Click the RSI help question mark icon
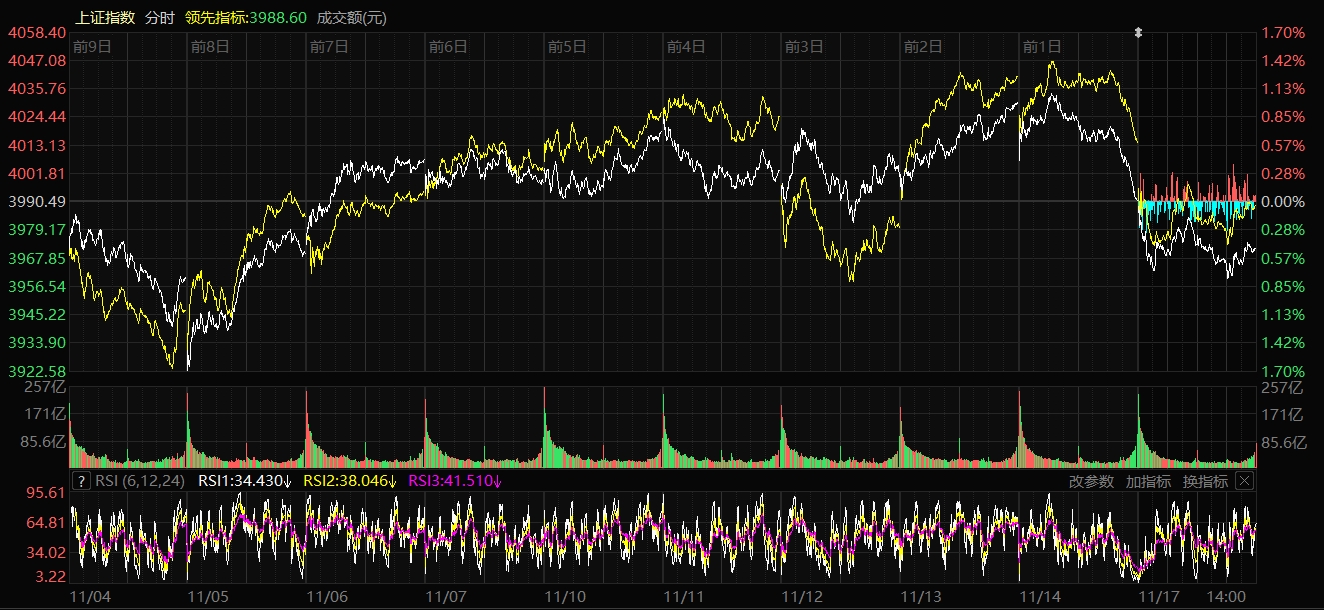1324x610 pixels. [x=82, y=481]
